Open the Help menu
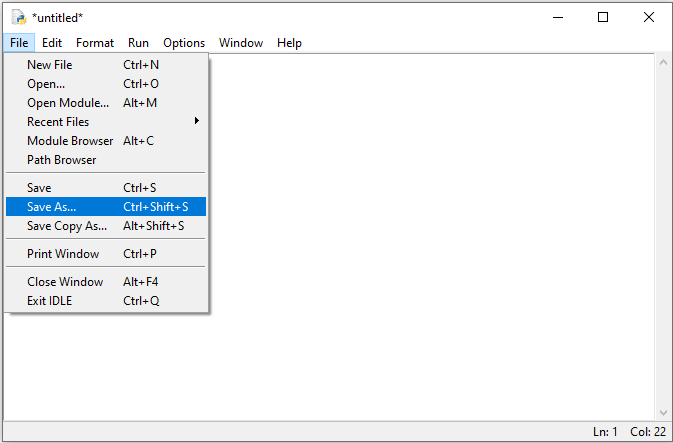The height and width of the screenshot is (443, 673). tap(289, 43)
